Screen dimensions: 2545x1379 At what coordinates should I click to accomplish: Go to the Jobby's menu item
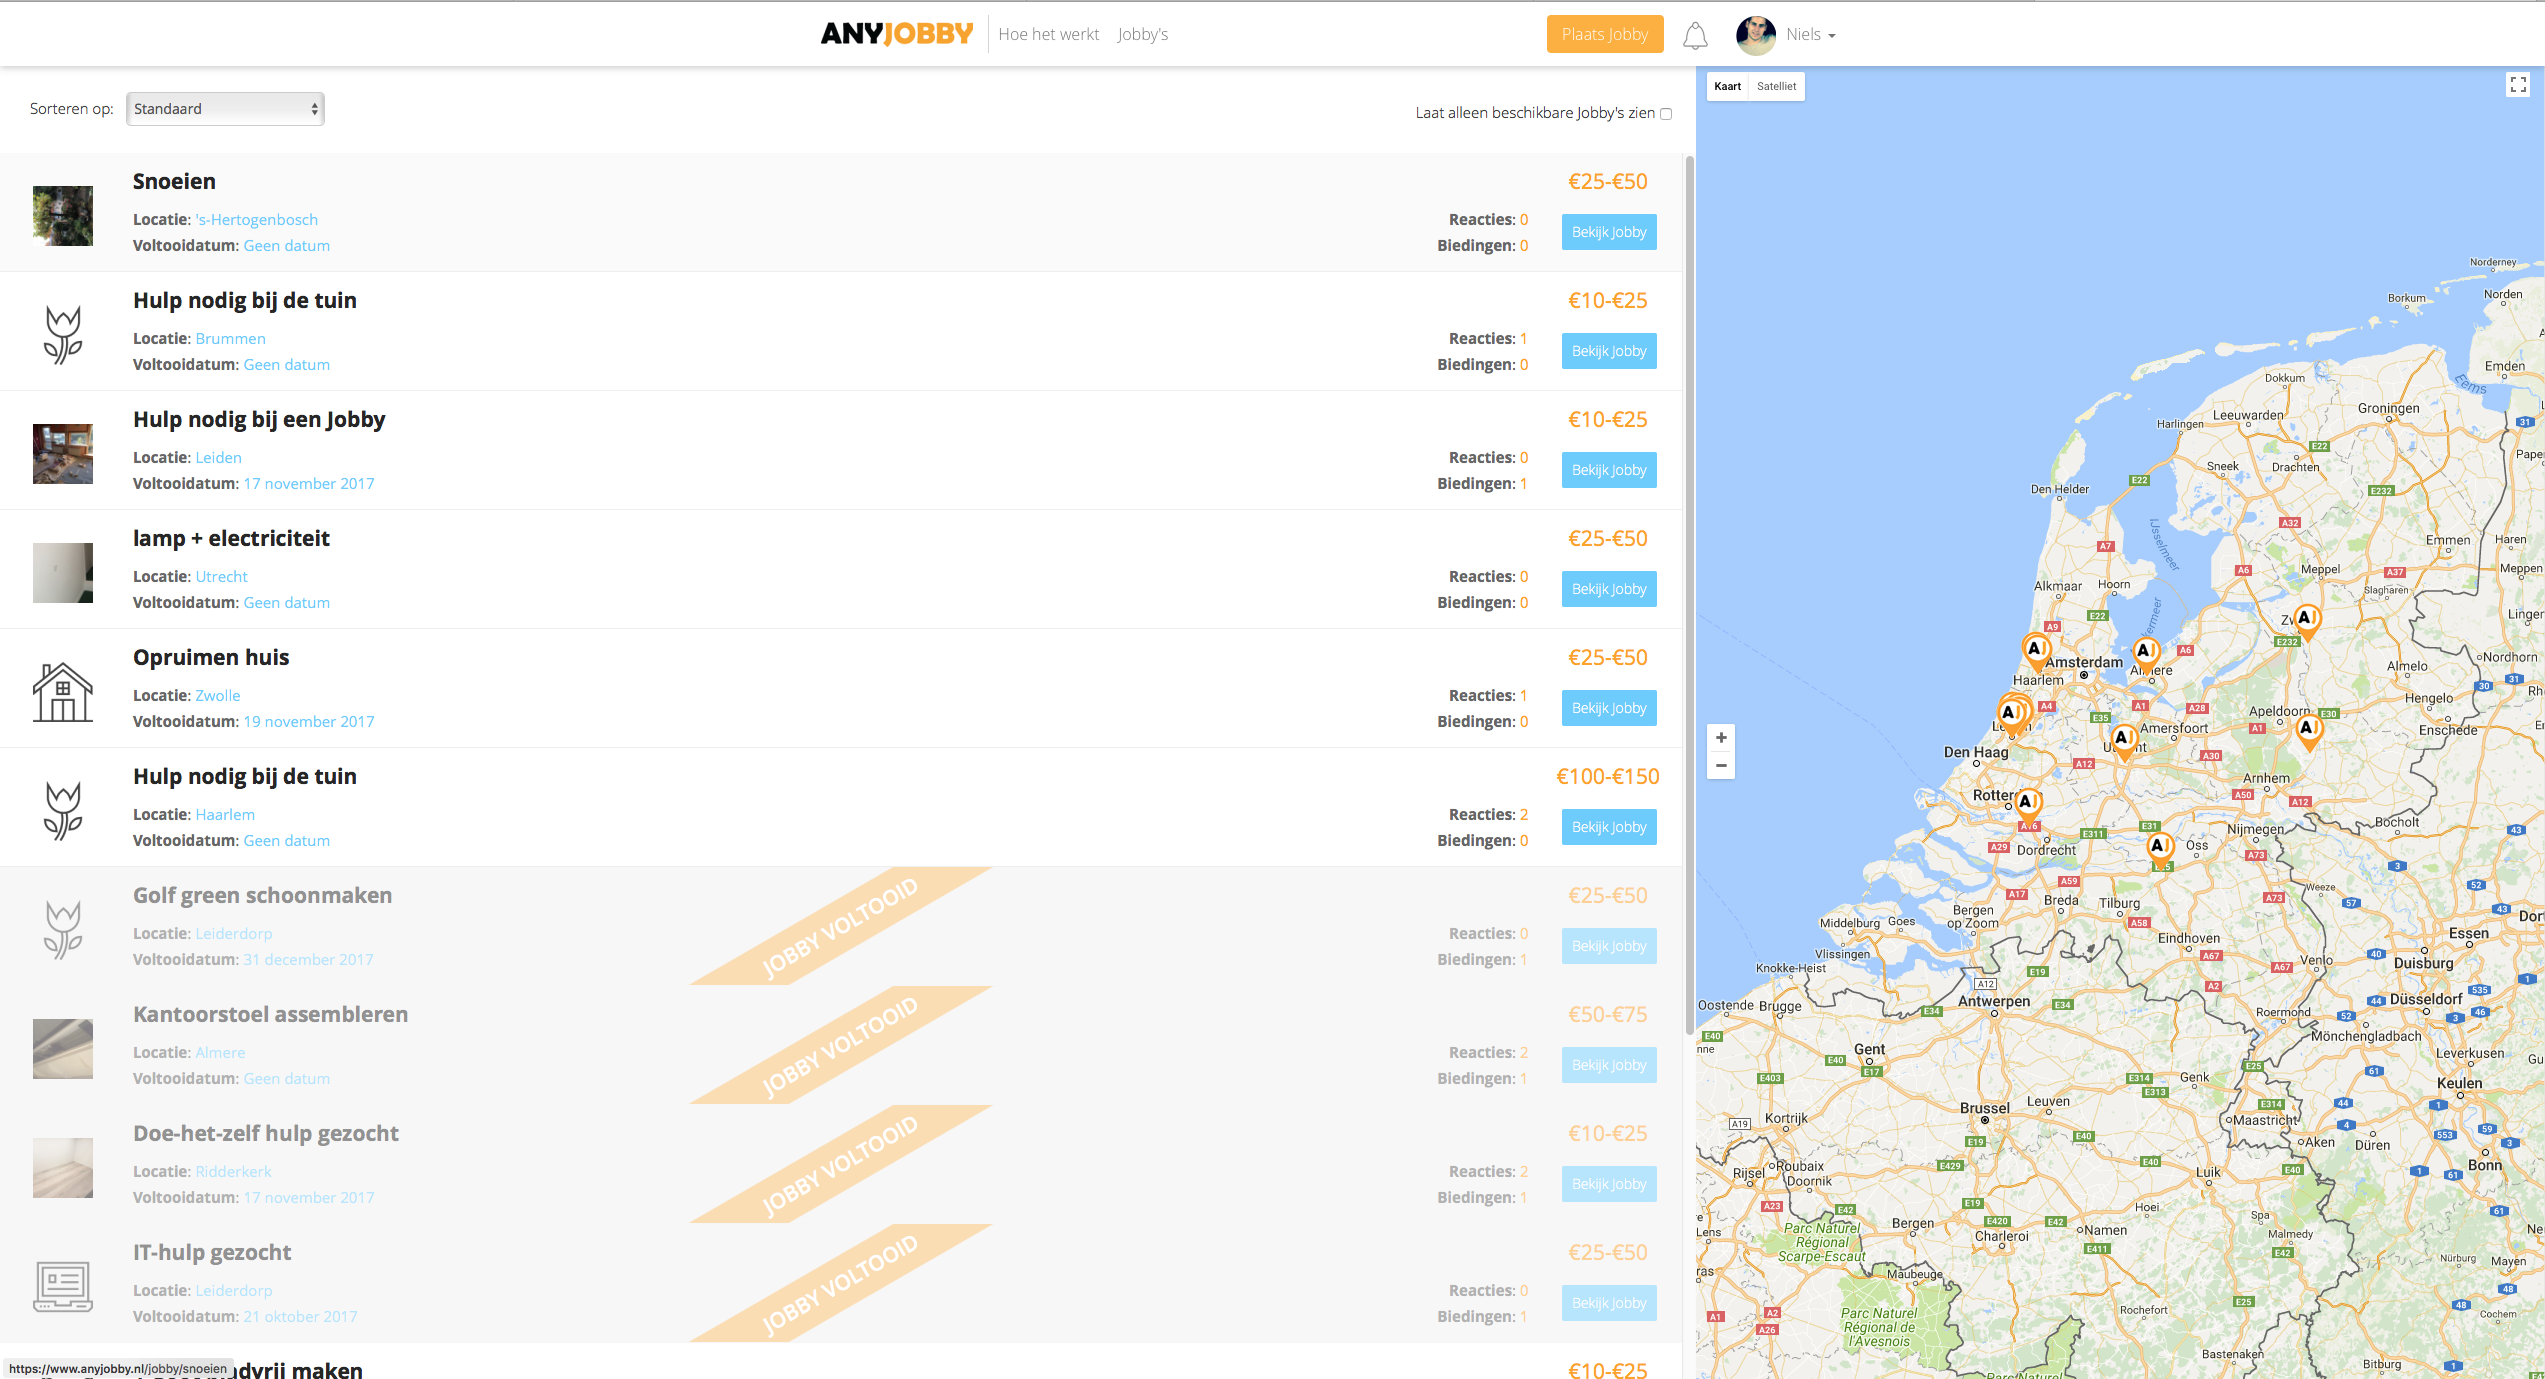[x=1143, y=34]
